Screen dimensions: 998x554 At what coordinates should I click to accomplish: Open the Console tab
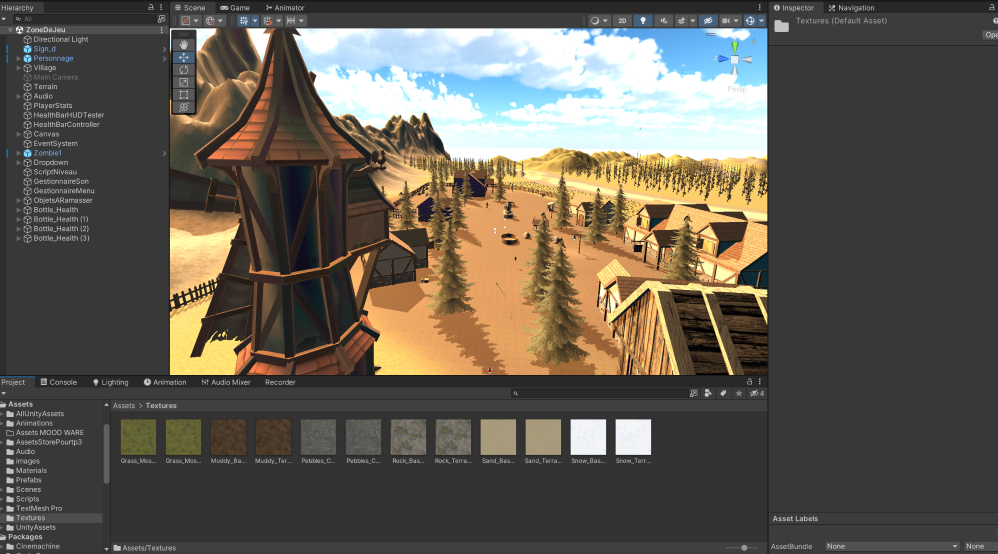pyautogui.click(x=58, y=382)
